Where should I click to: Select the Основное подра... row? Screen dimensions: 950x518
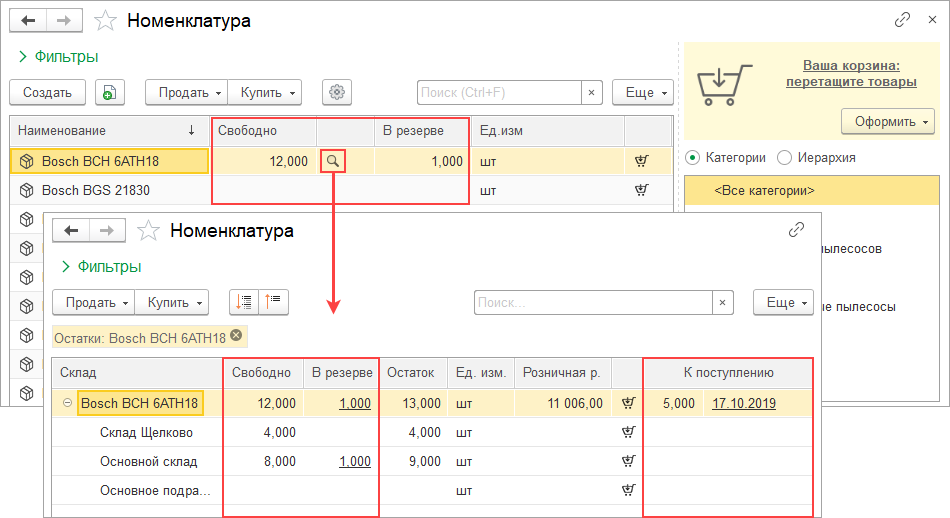point(155,491)
